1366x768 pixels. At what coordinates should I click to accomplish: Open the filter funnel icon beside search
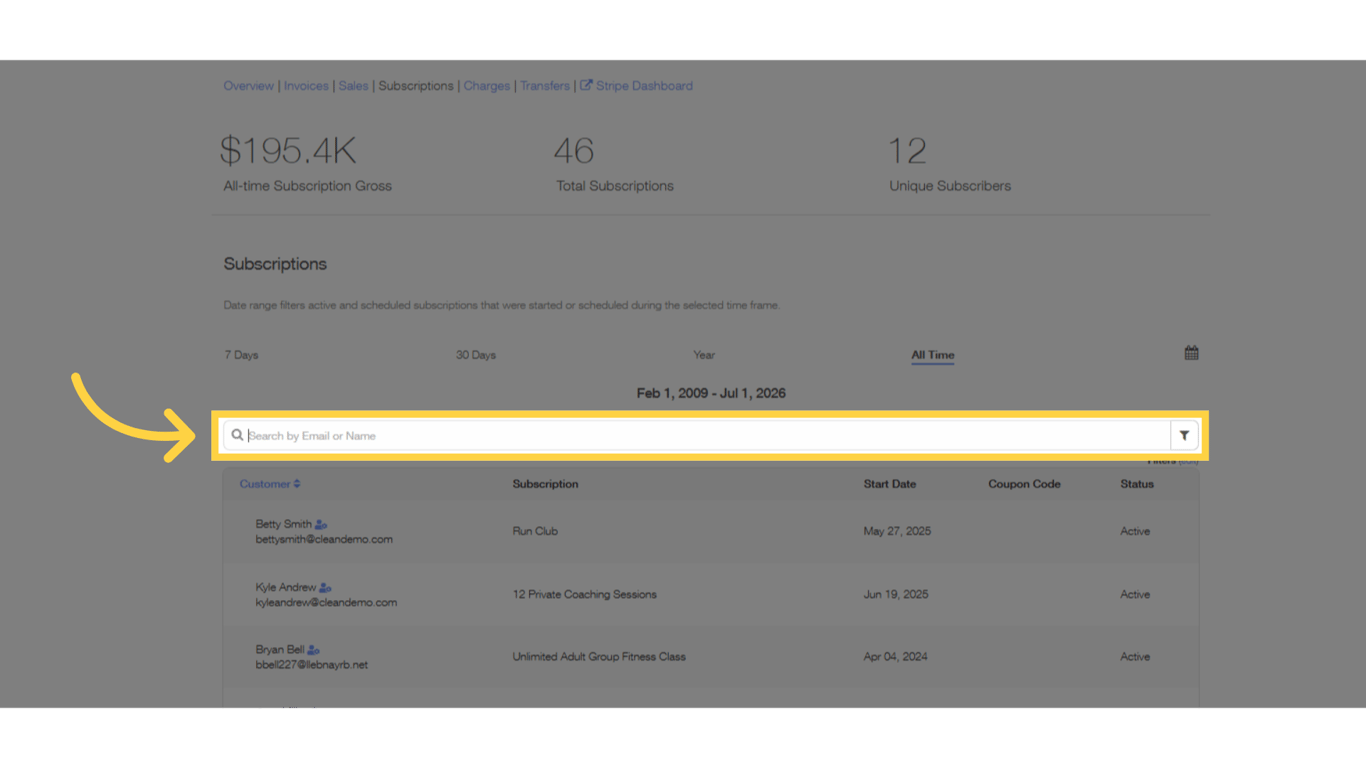(x=1184, y=435)
